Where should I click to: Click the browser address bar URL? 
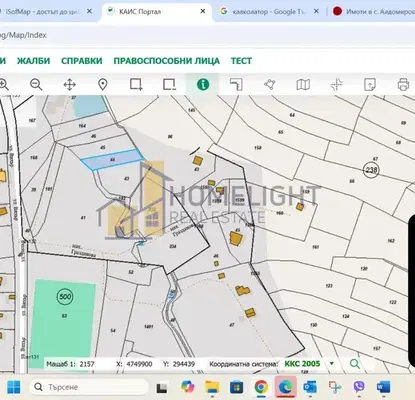click(23, 35)
